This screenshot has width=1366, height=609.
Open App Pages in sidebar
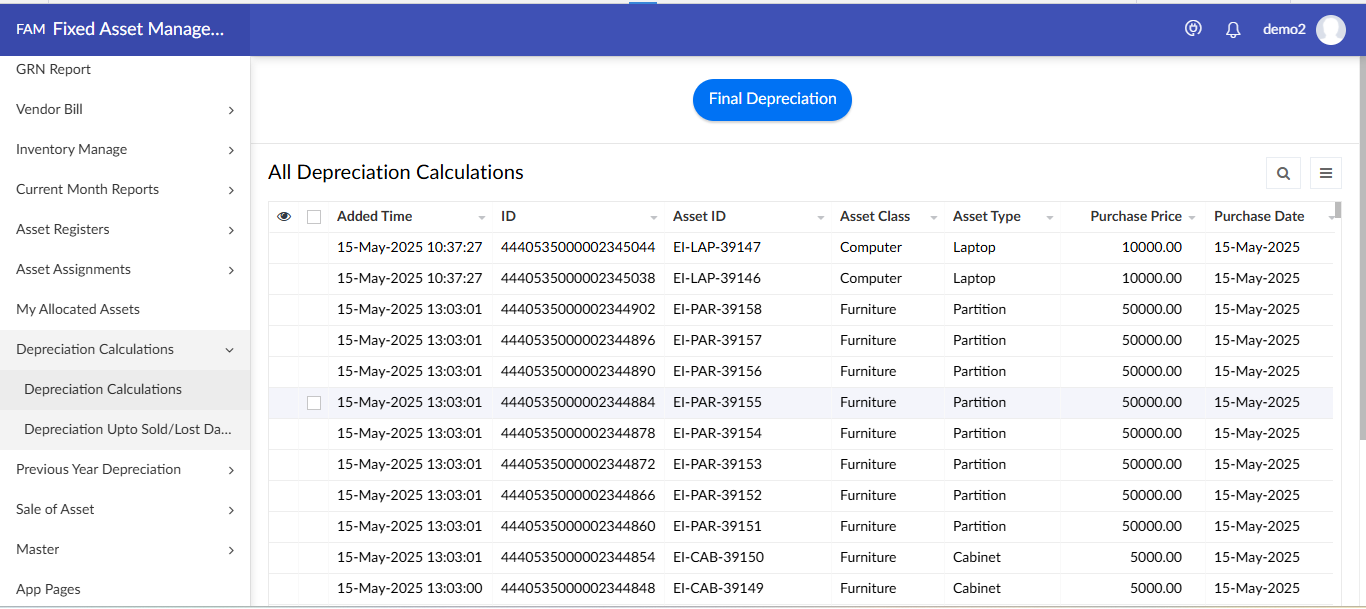[48, 589]
